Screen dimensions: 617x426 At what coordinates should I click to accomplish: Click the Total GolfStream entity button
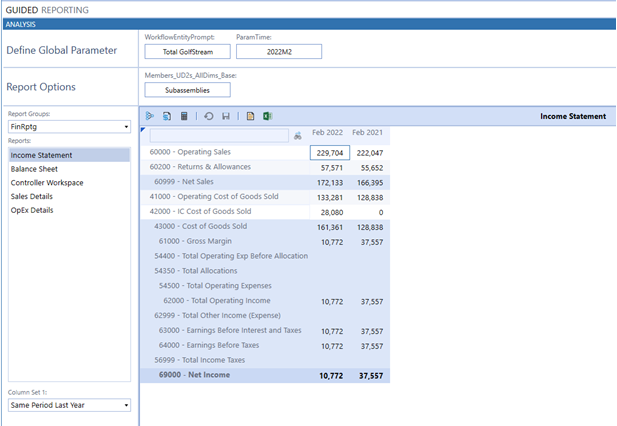(188, 52)
